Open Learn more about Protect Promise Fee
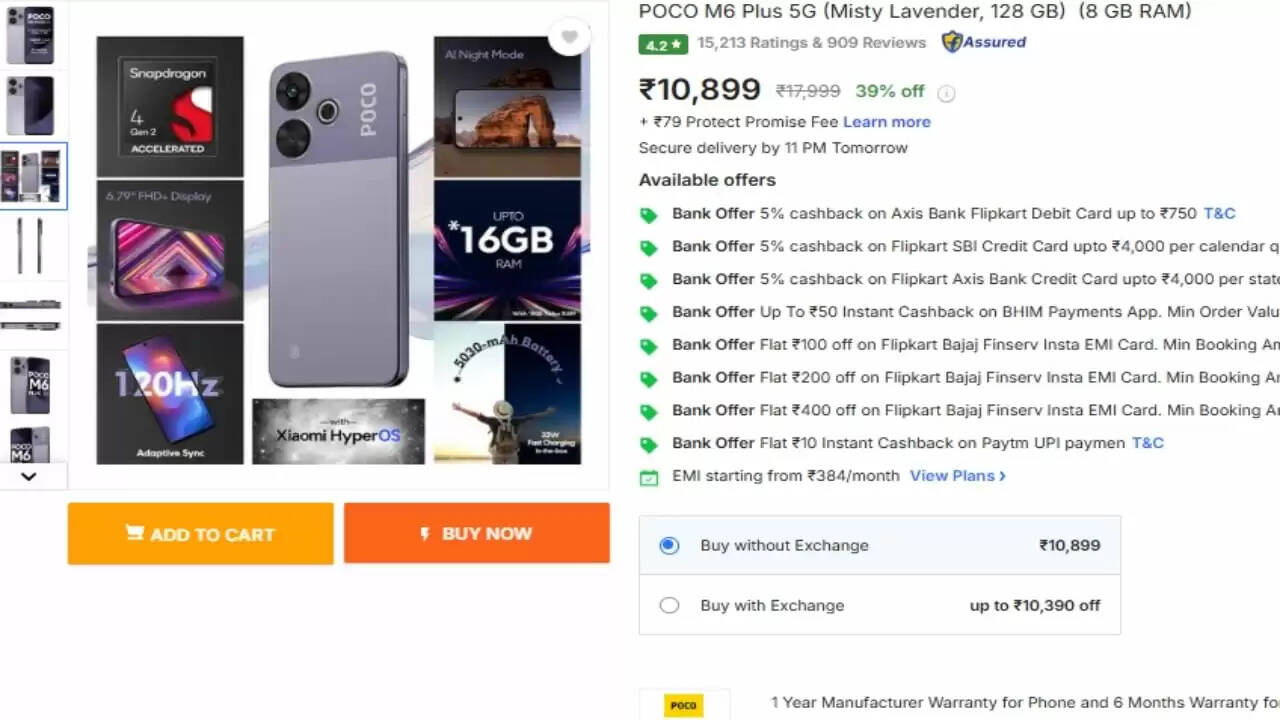 click(886, 121)
